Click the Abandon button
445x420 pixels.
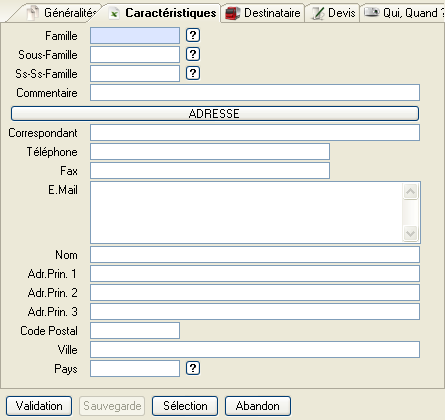pyautogui.click(x=258, y=406)
